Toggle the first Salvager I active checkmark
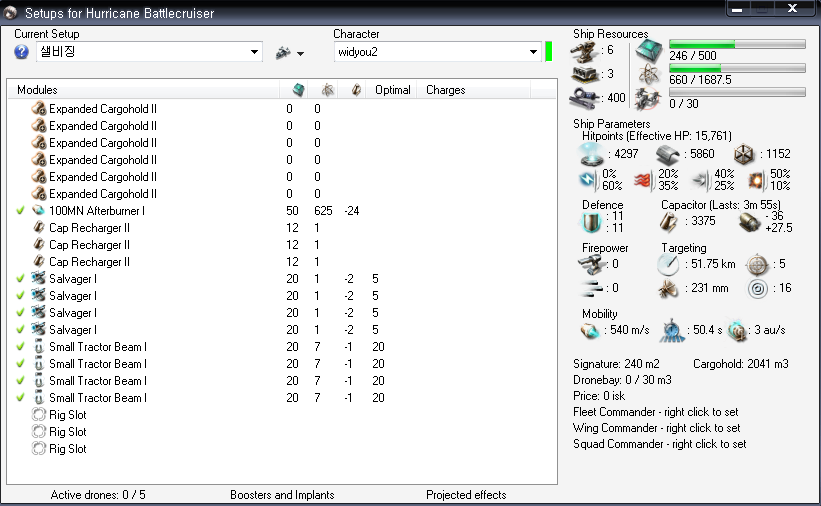 click(x=20, y=279)
